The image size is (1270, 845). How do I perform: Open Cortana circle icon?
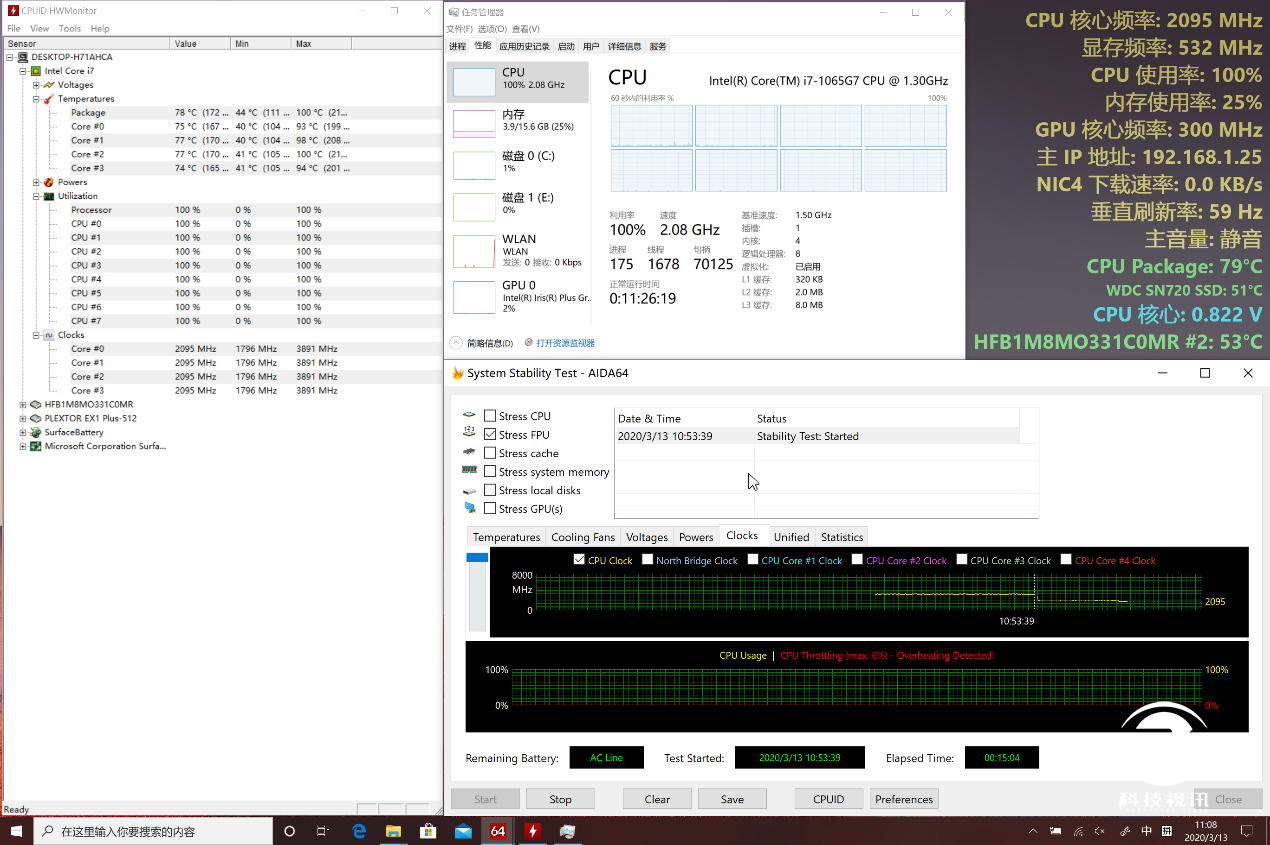tap(290, 831)
